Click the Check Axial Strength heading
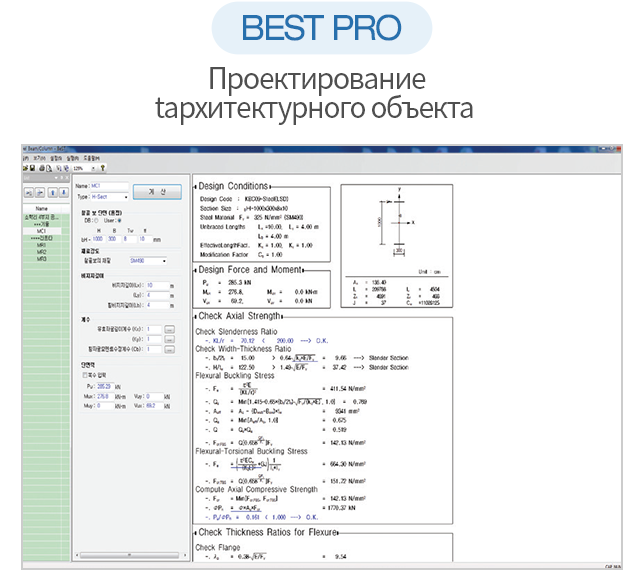 (x=239, y=316)
